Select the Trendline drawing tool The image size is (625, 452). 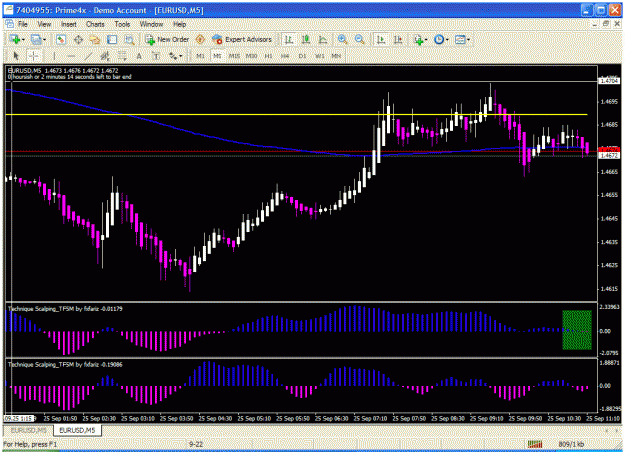pyautogui.click(x=88, y=56)
